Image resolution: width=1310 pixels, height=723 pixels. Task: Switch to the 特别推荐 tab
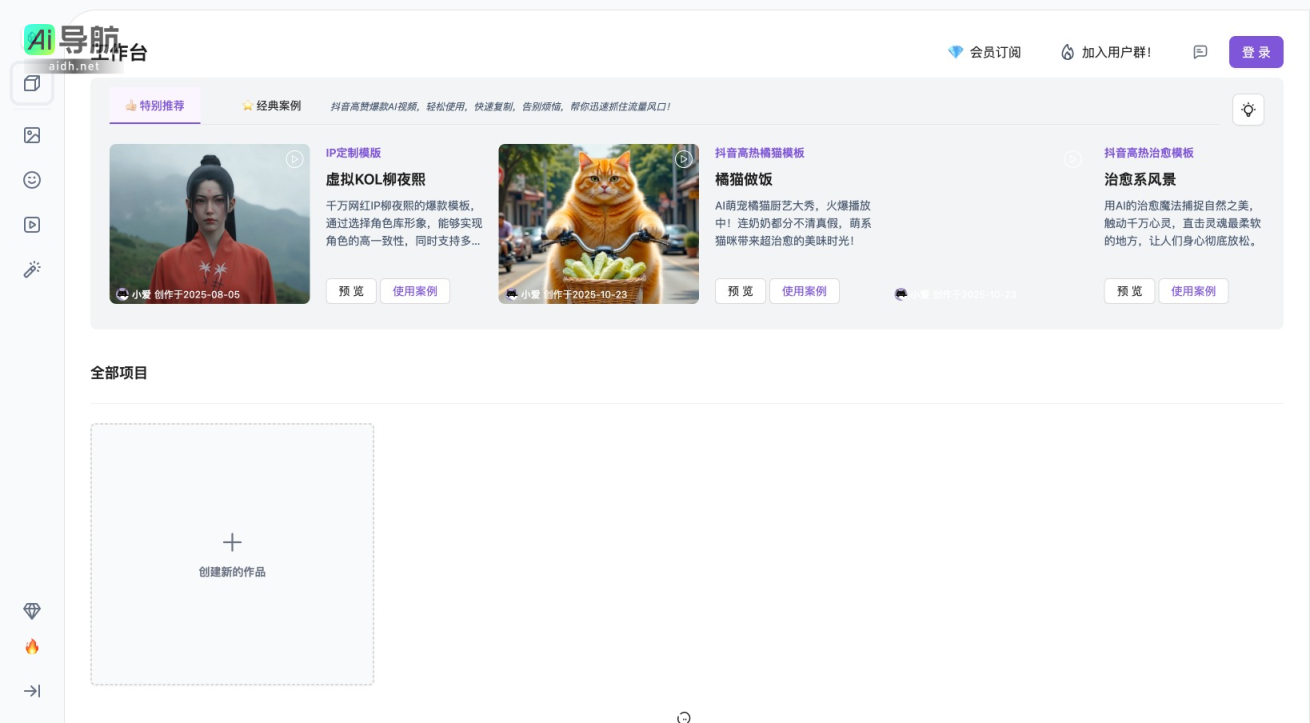pos(155,105)
